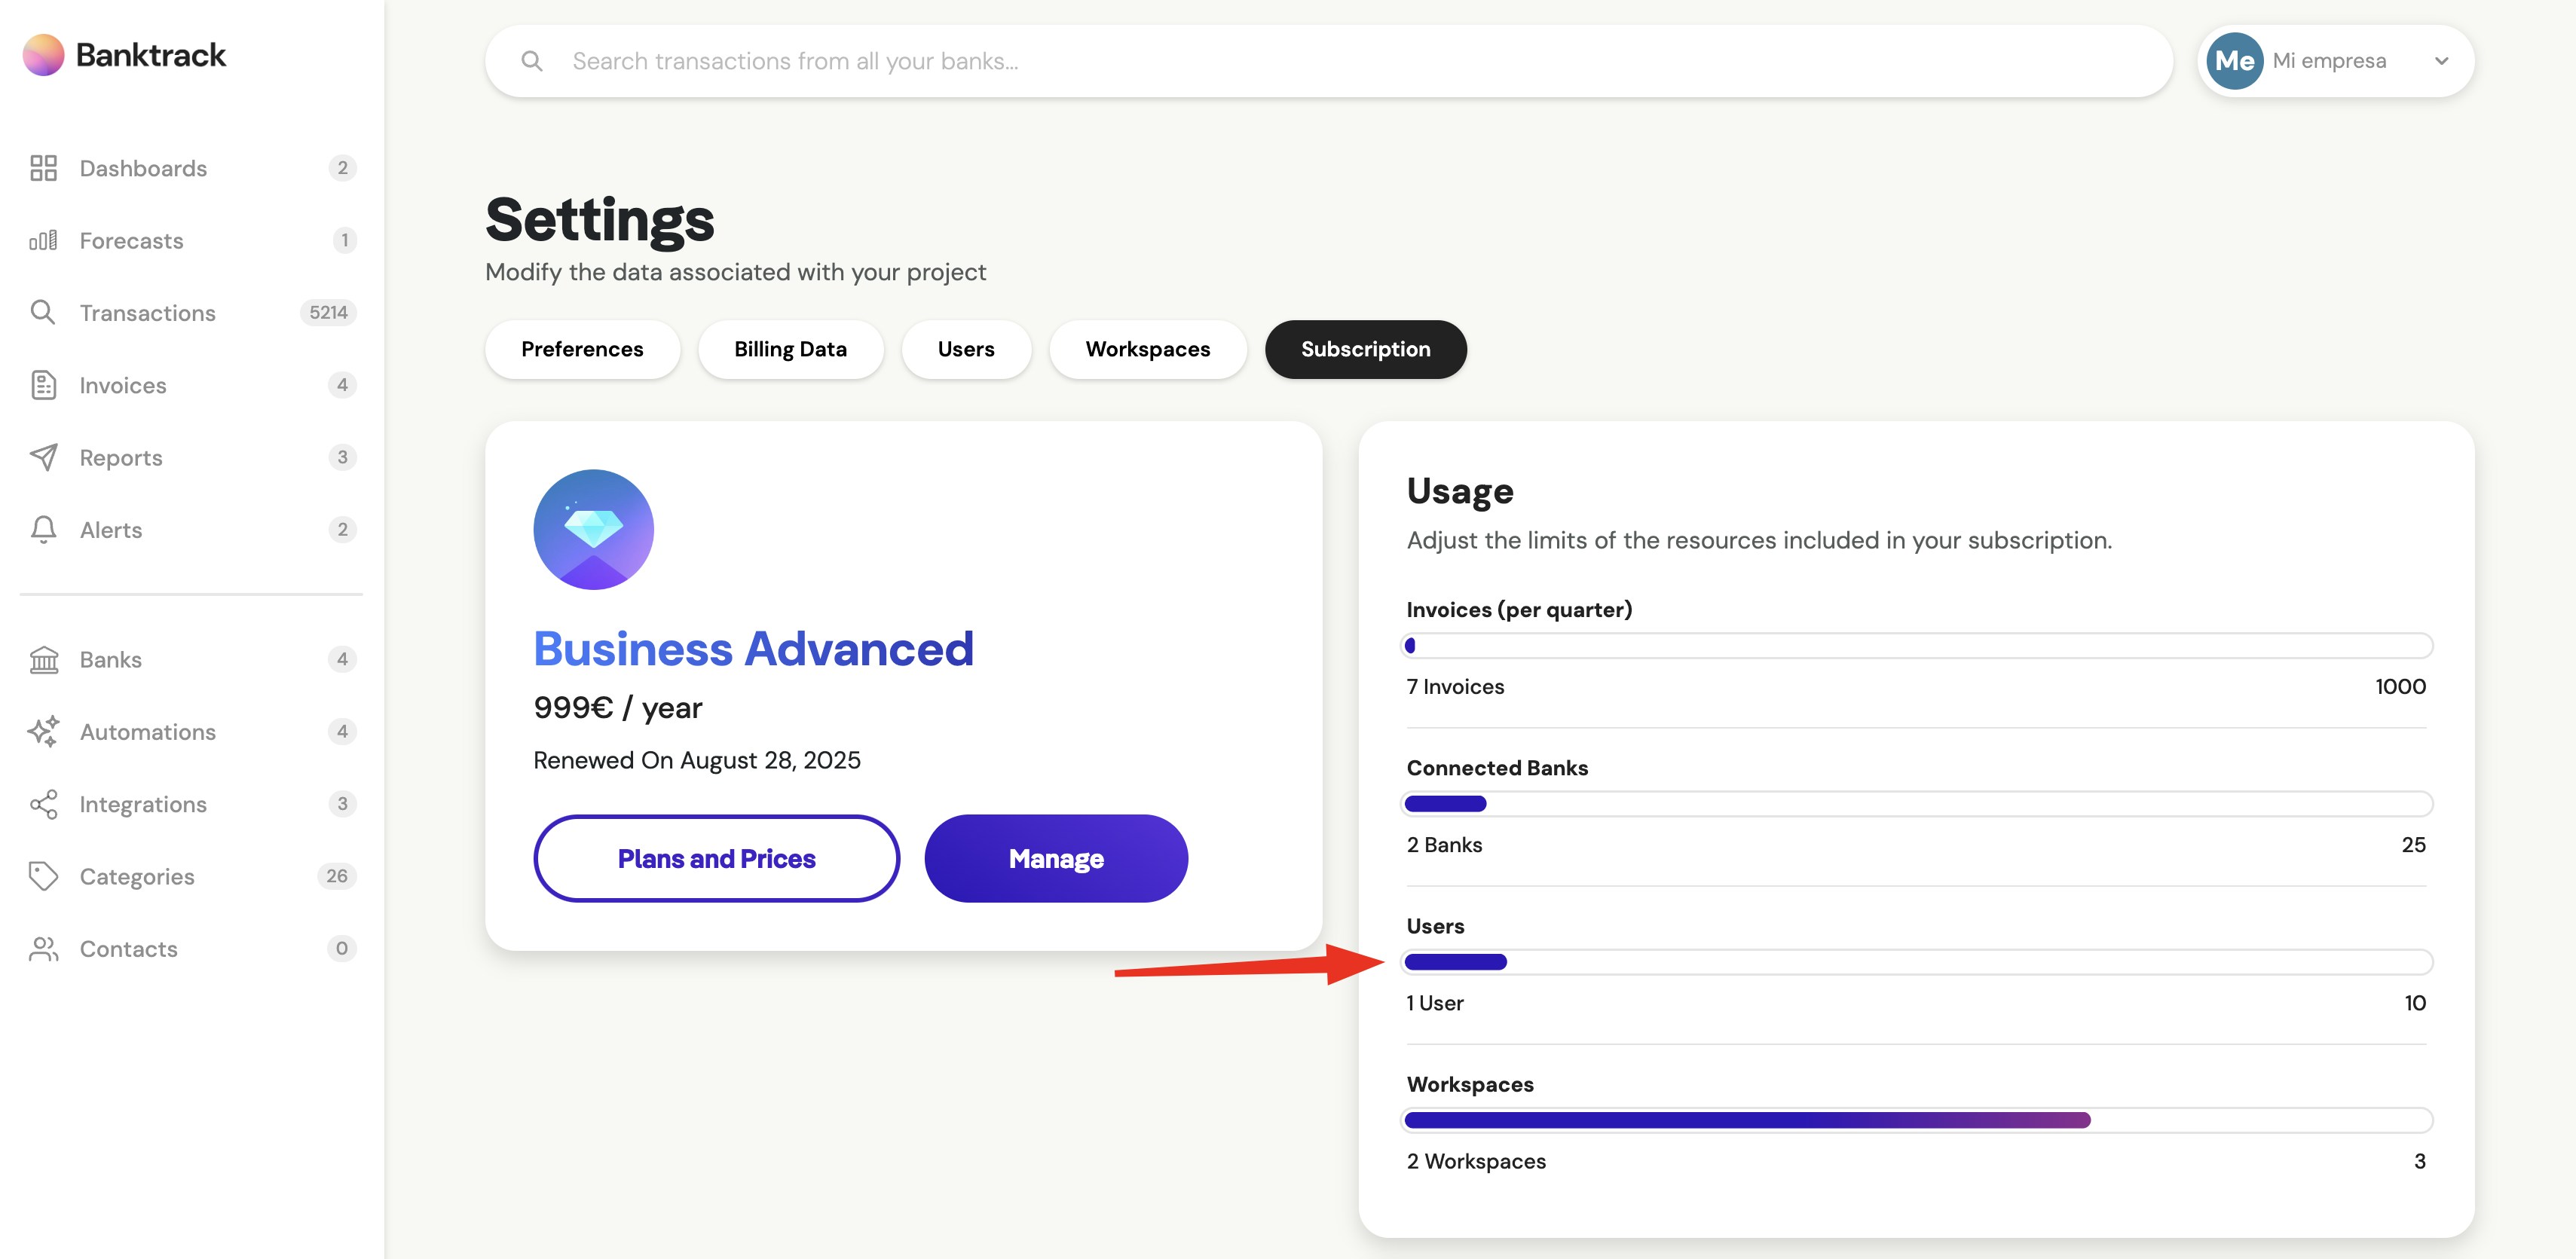Click the Reports paper-plane icon
Viewport: 2576px width, 1259px height.
click(x=43, y=457)
